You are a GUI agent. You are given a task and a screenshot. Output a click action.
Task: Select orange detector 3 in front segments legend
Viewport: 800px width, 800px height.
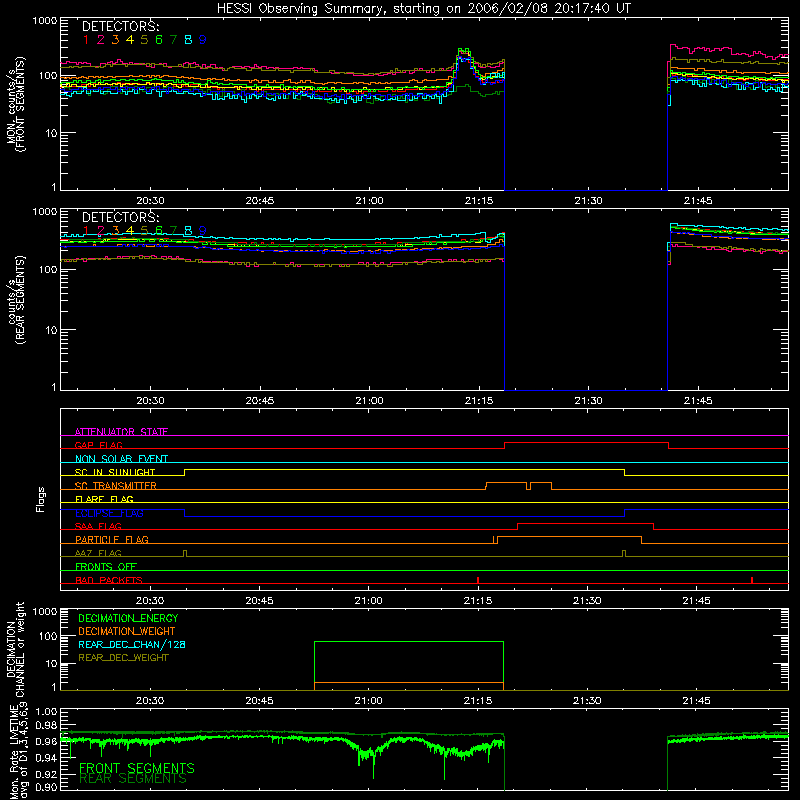pos(115,40)
